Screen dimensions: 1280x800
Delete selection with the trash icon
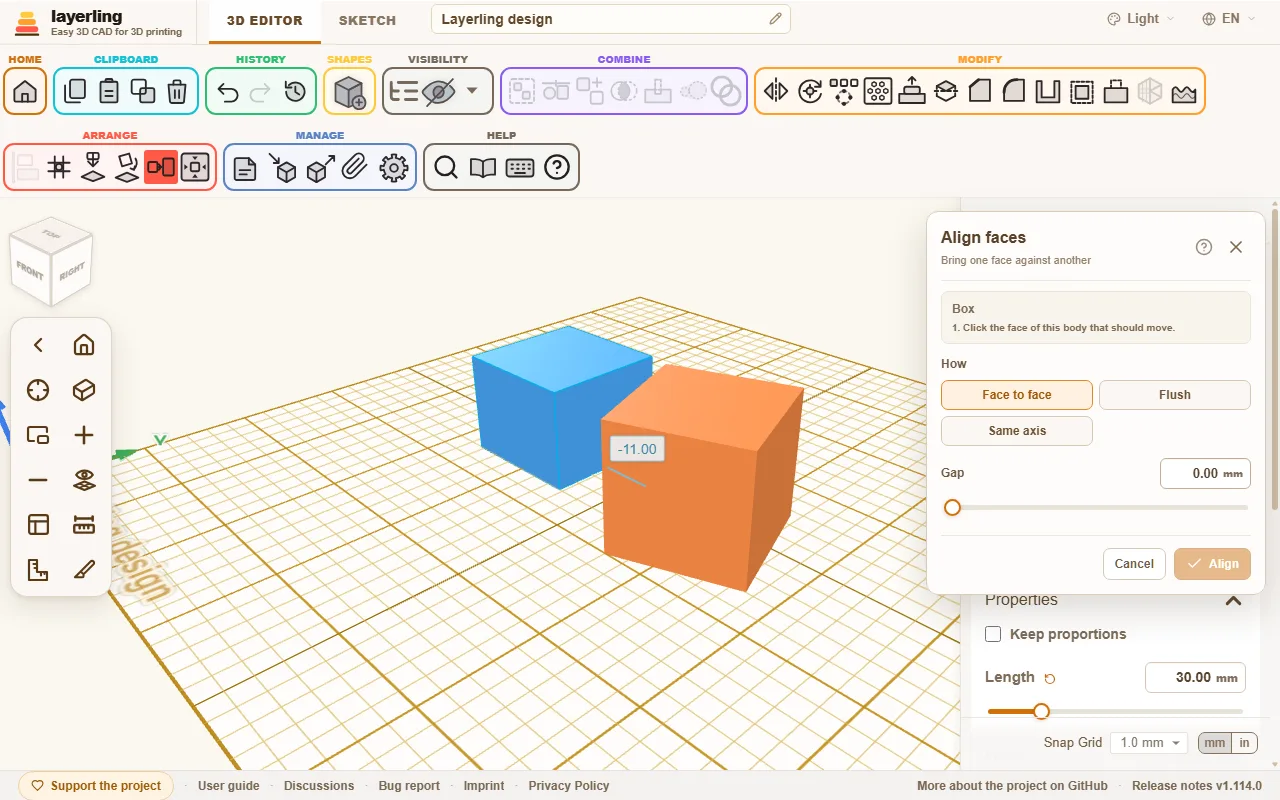[x=177, y=92]
